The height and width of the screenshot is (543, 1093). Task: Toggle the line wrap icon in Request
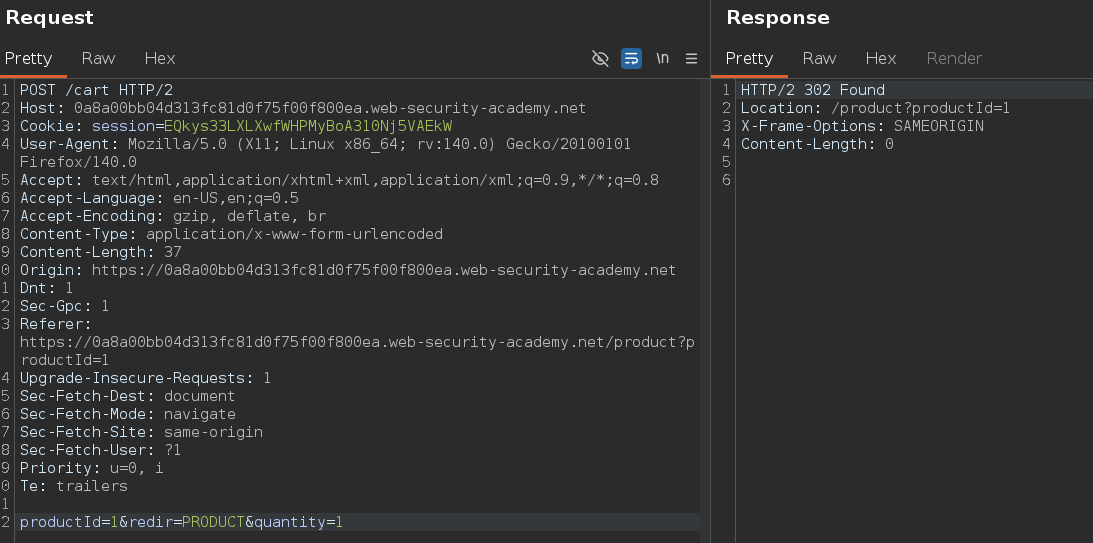pyautogui.click(x=632, y=59)
